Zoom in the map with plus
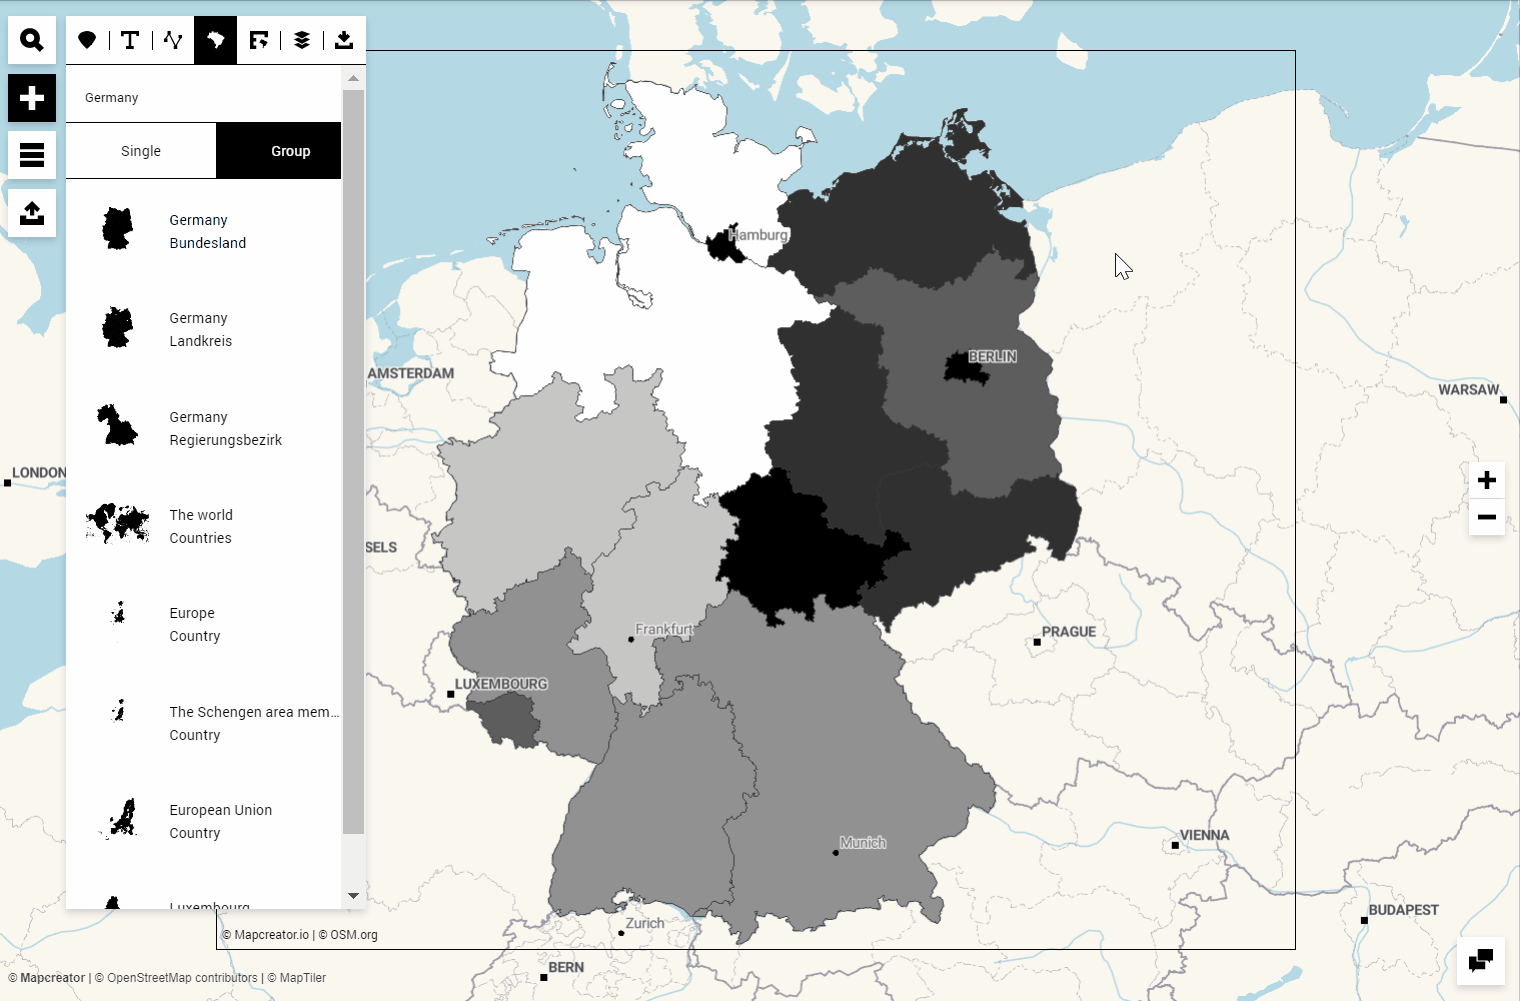1520x1001 pixels. pyautogui.click(x=1487, y=480)
